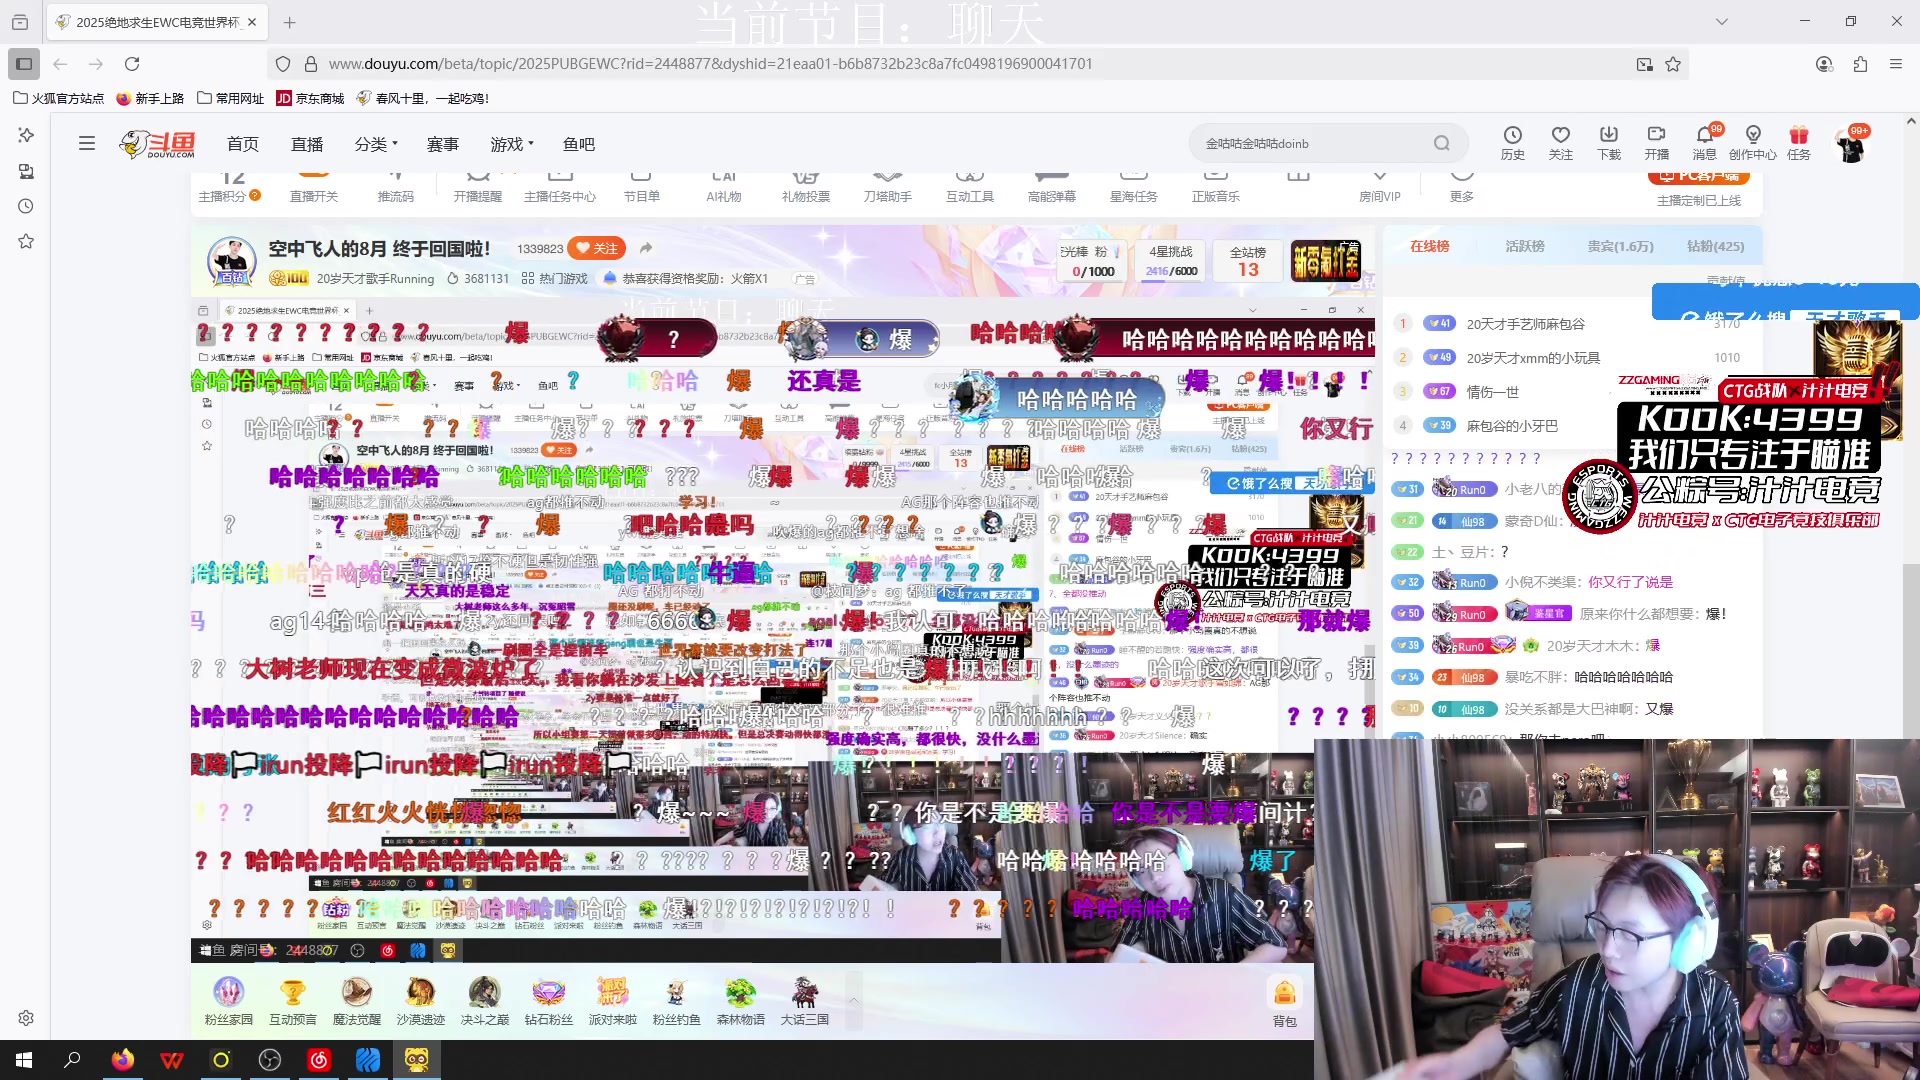Switch to the 钻粉(425) tab
Viewport: 1920px width, 1080px height.
(x=1716, y=246)
